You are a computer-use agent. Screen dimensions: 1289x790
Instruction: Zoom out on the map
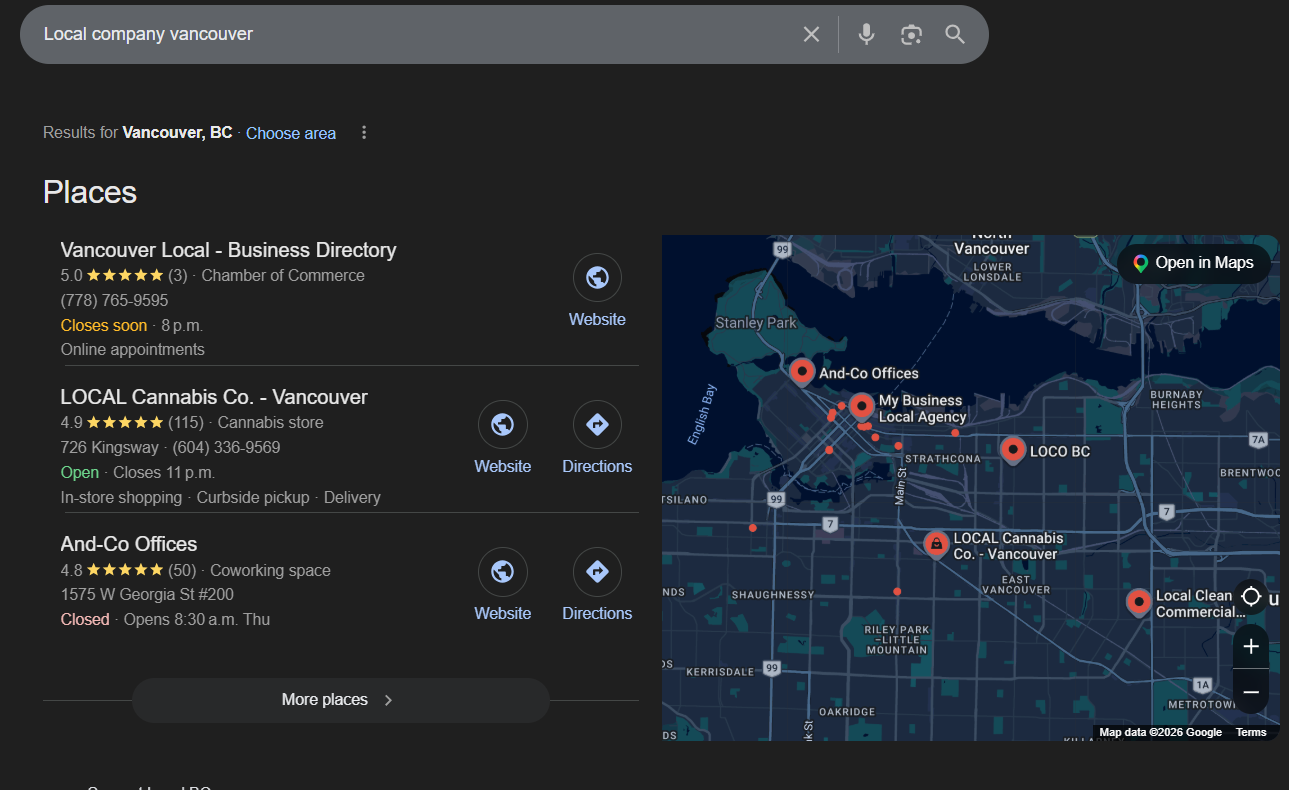point(1251,691)
